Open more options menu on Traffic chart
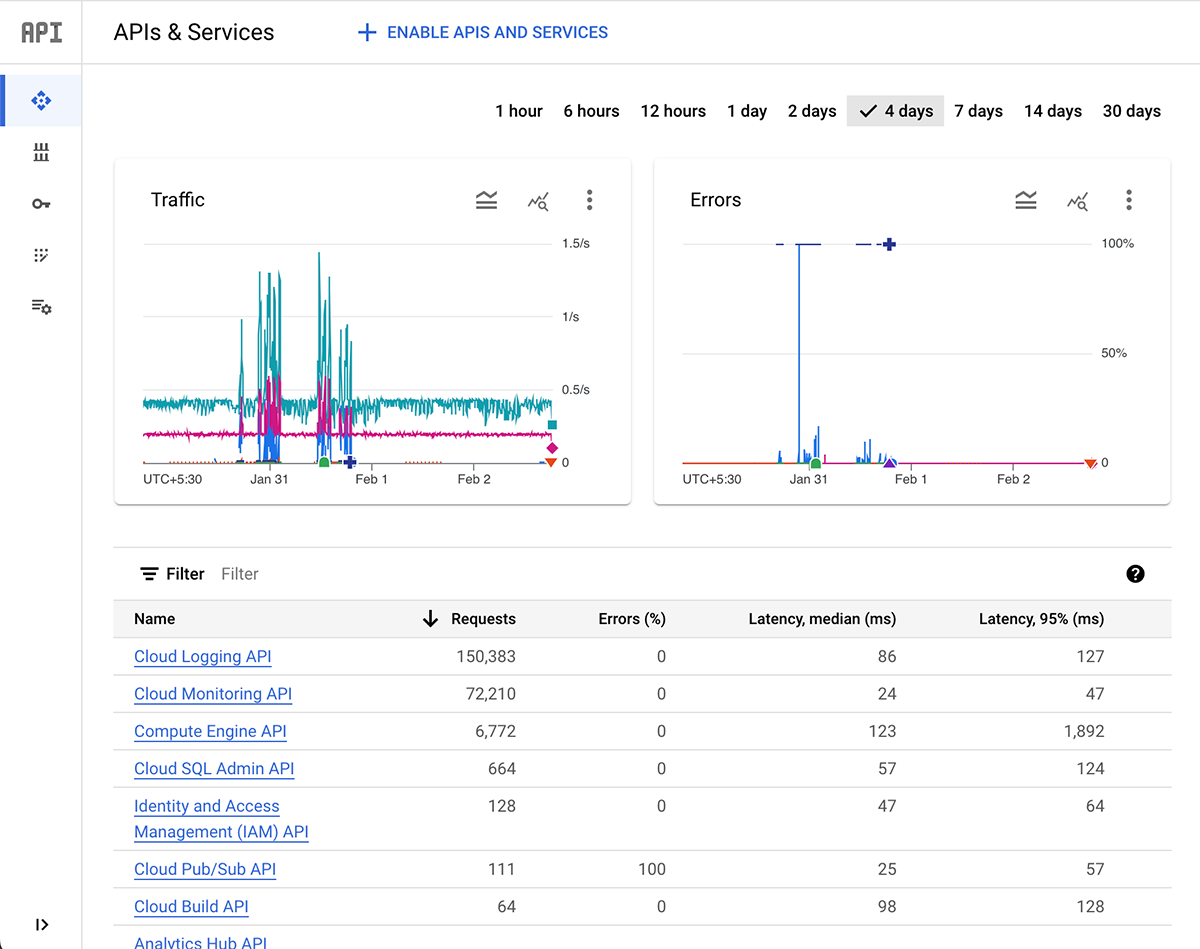 tap(589, 200)
